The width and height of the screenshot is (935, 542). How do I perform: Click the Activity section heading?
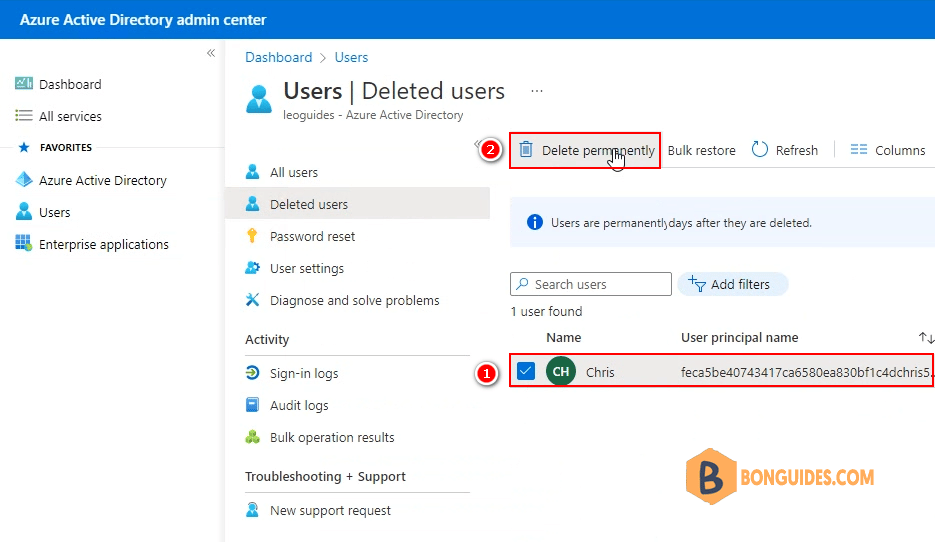[267, 340]
